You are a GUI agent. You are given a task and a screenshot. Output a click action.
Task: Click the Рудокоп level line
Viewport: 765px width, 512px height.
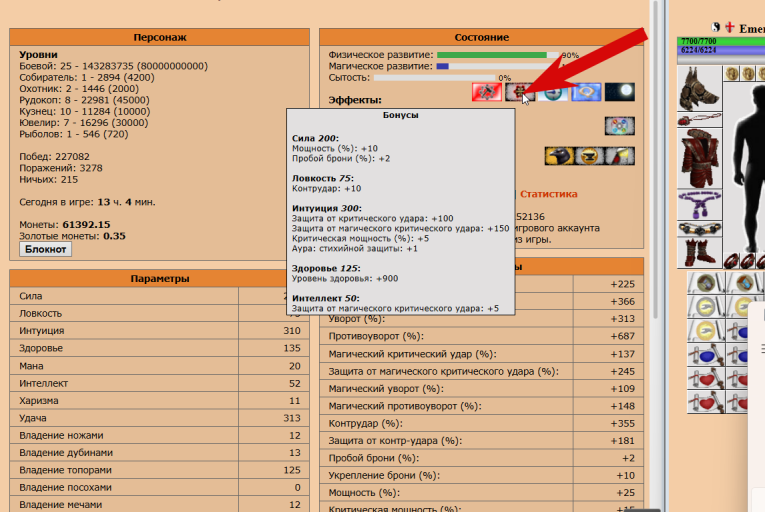point(84,100)
